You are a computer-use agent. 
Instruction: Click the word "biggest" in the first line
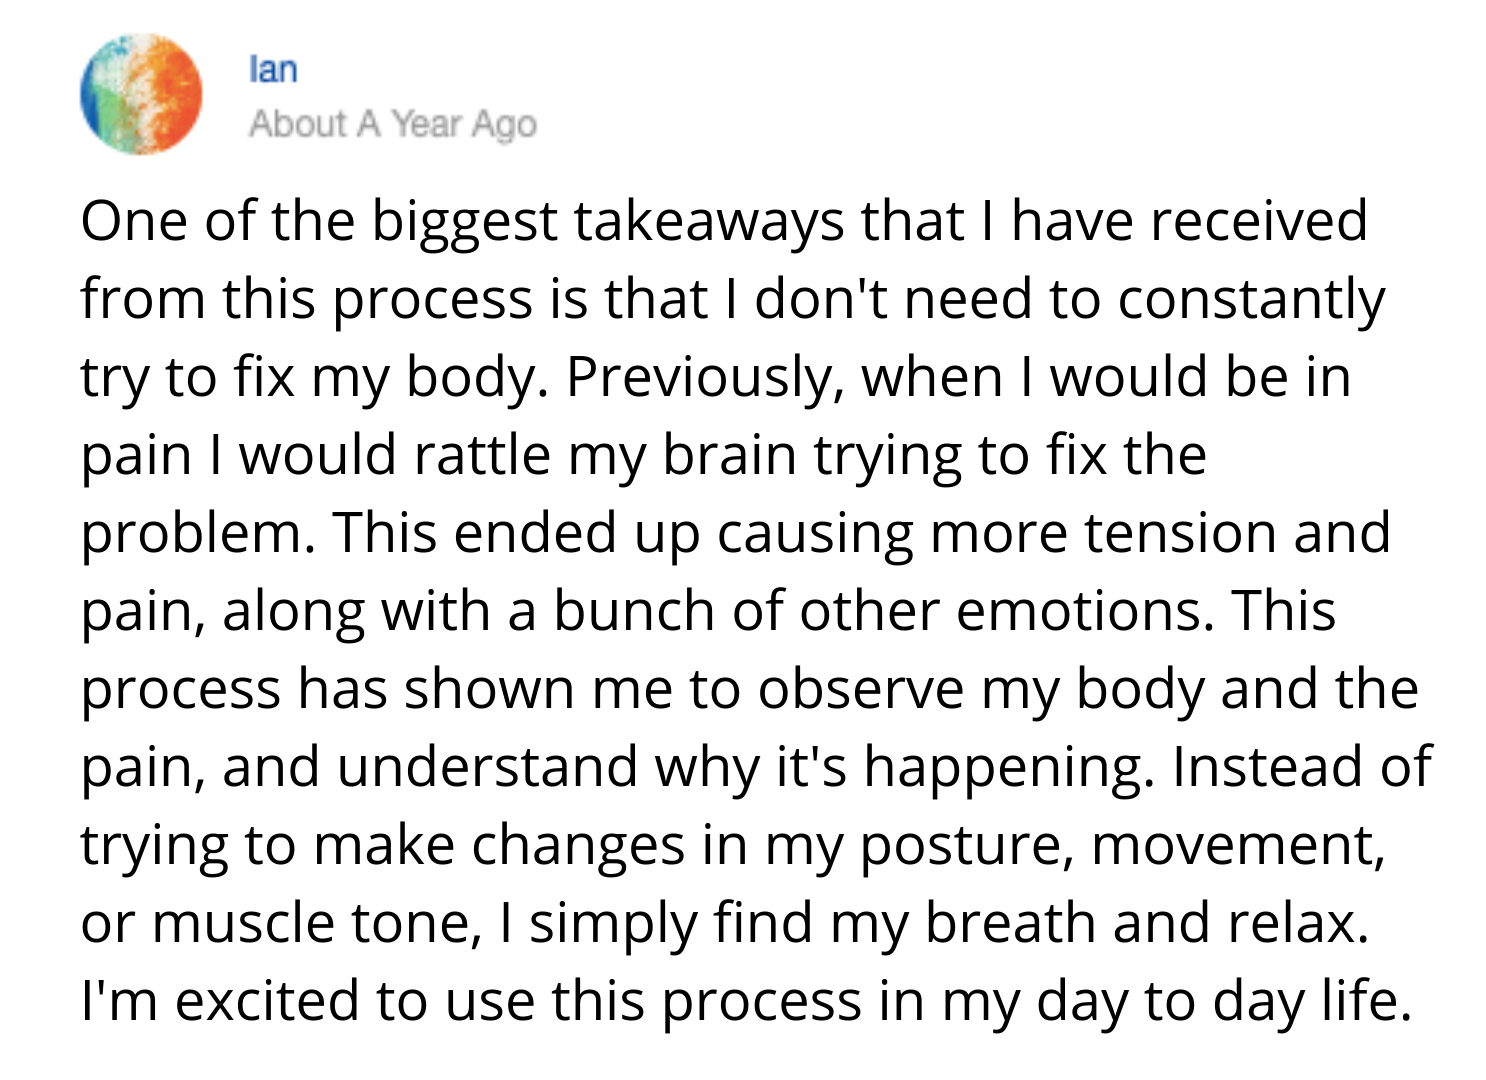pyautogui.click(x=465, y=222)
